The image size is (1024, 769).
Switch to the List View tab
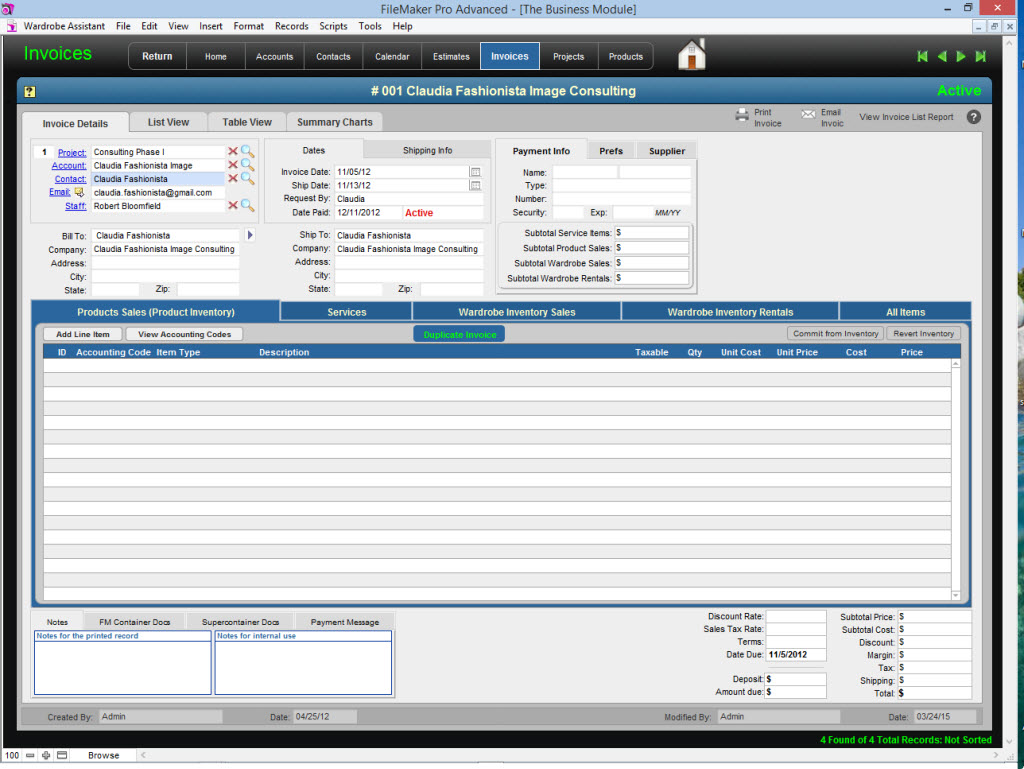168,122
